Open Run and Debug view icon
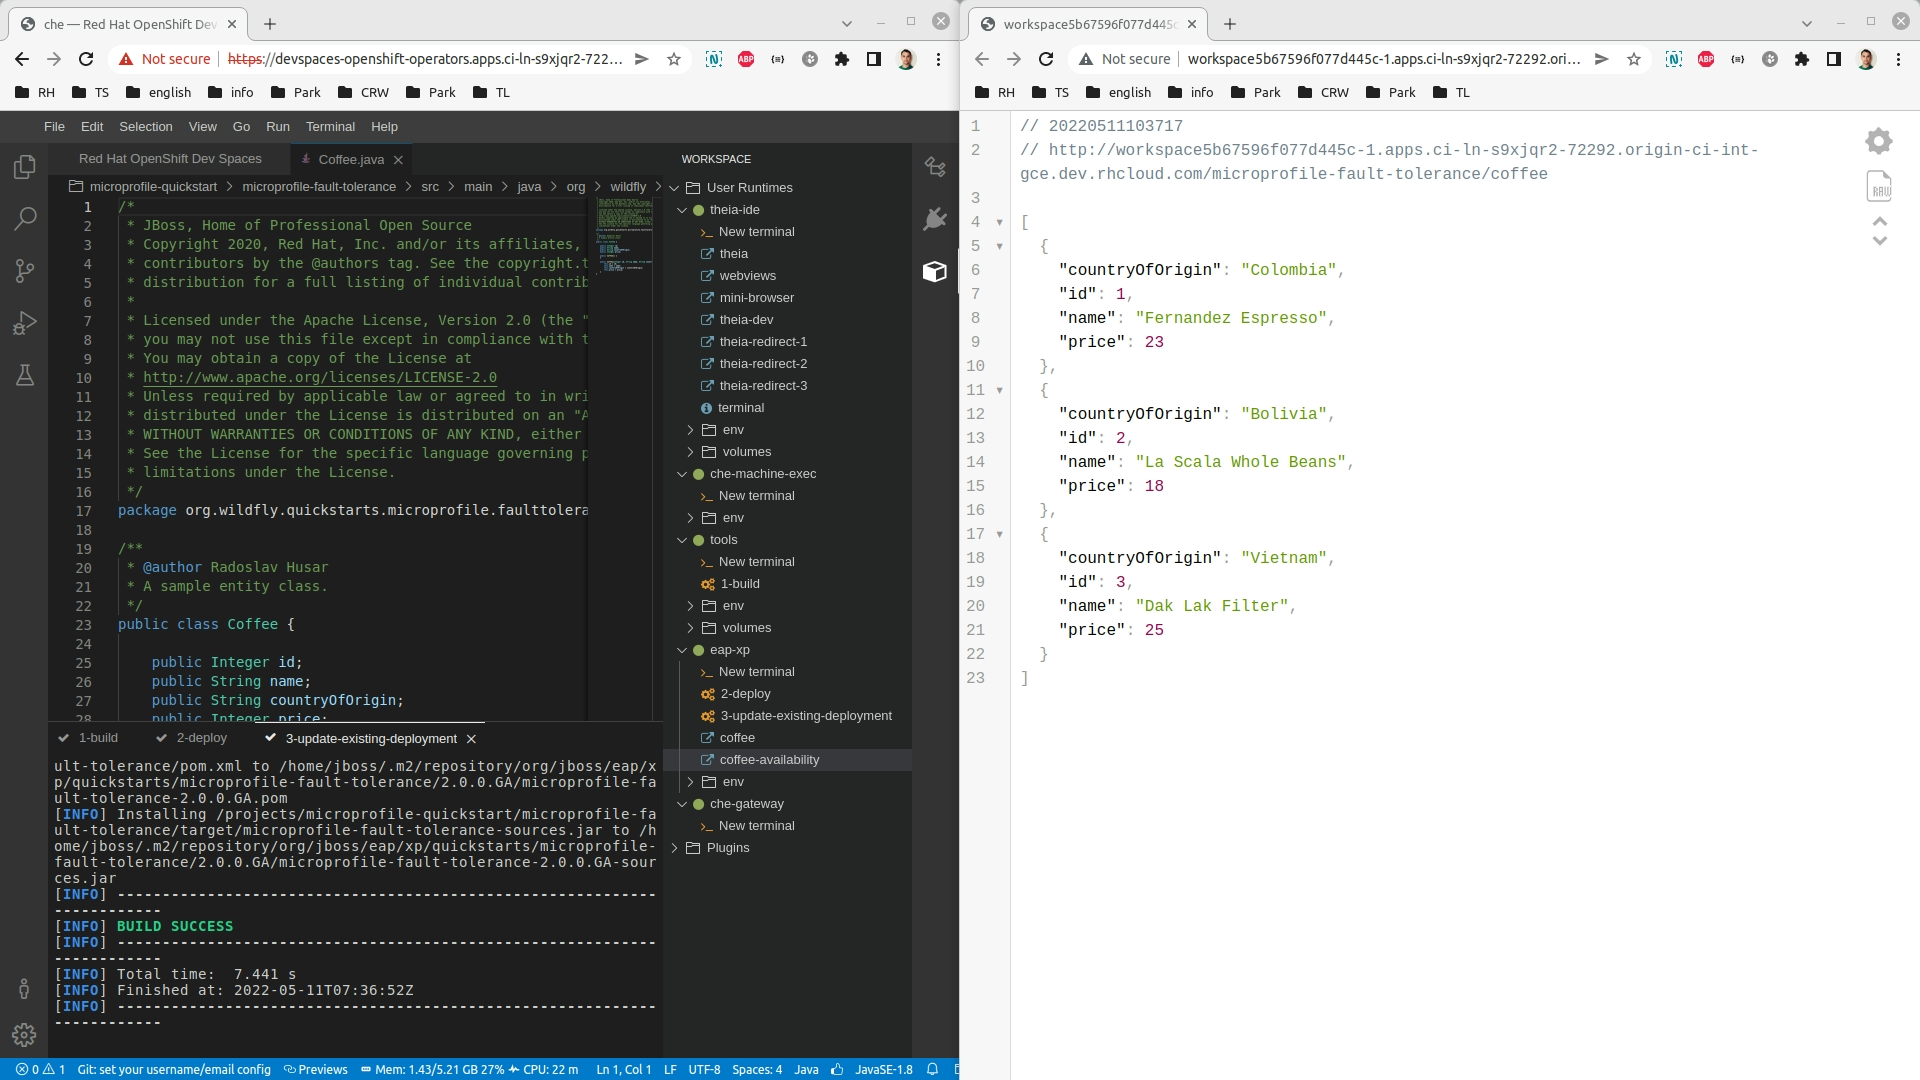The width and height of the screenshot is (1920, 1080). pos(25,323)
